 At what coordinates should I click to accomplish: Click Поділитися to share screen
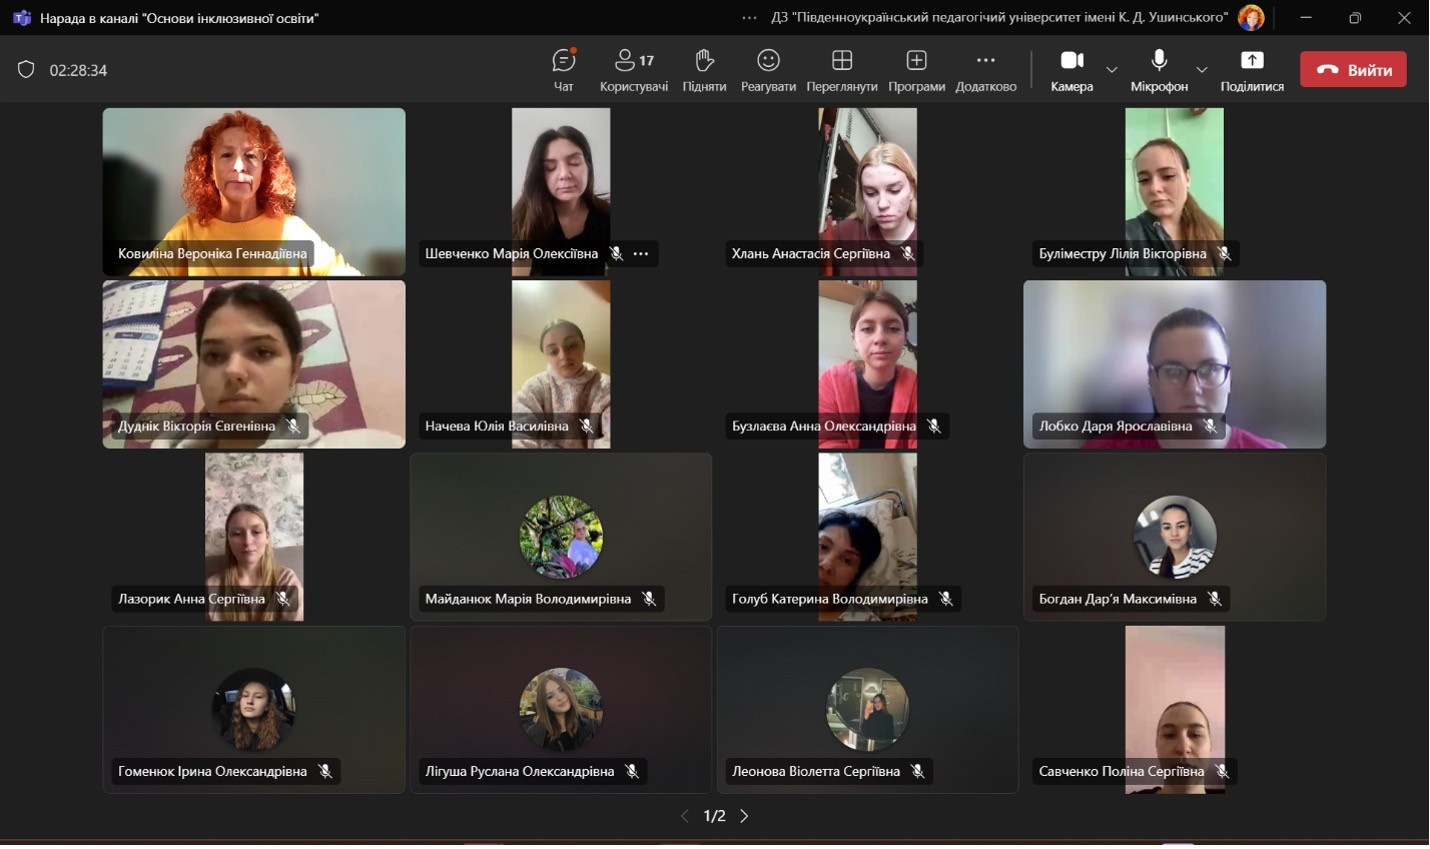(1252, 70)
